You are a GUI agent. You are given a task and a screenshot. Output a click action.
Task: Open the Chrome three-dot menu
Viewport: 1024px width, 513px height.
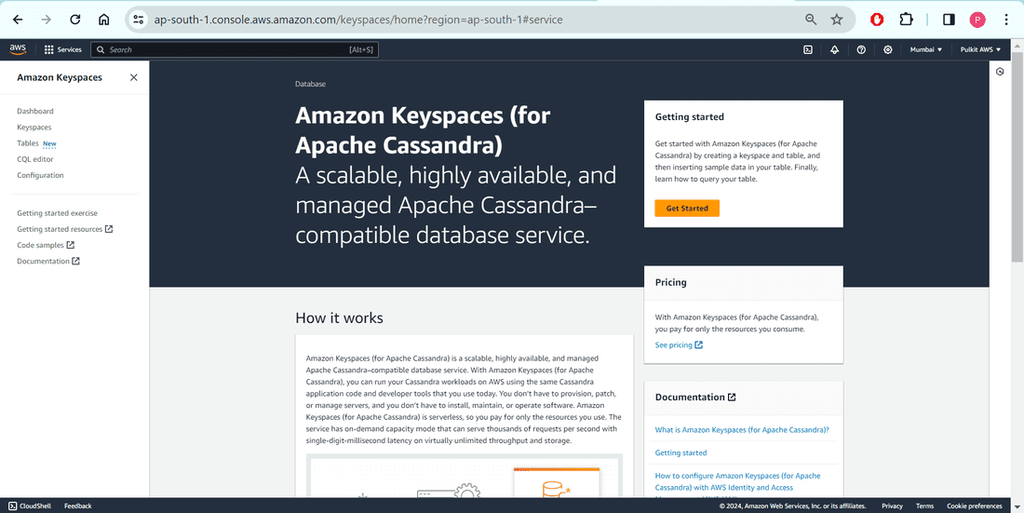point(1006,19)
